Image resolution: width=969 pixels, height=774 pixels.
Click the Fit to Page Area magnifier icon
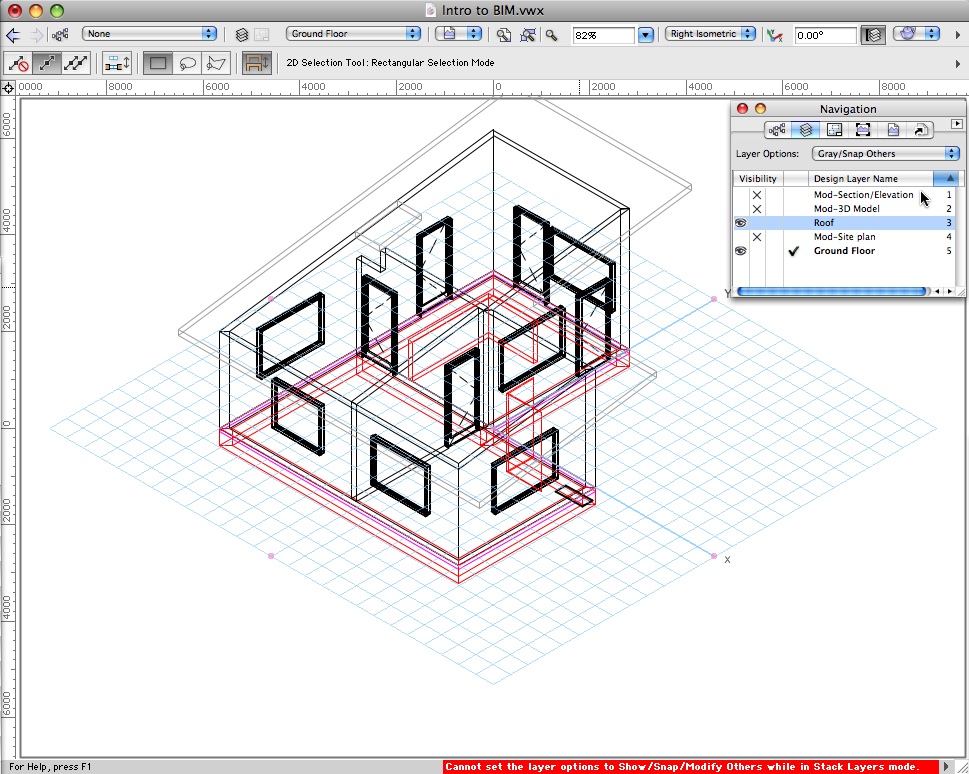(x=504, y=35)
